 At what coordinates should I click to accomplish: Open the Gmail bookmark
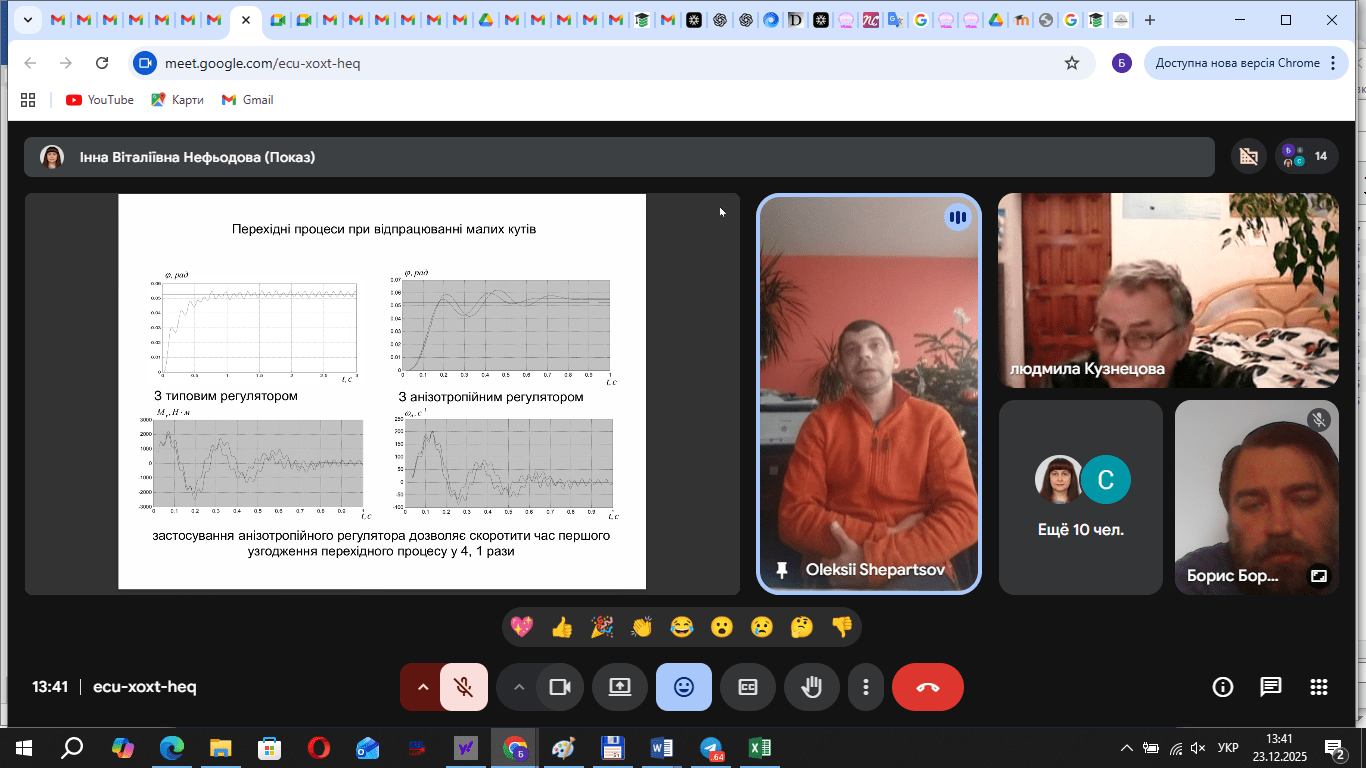[x=247, y=100]
